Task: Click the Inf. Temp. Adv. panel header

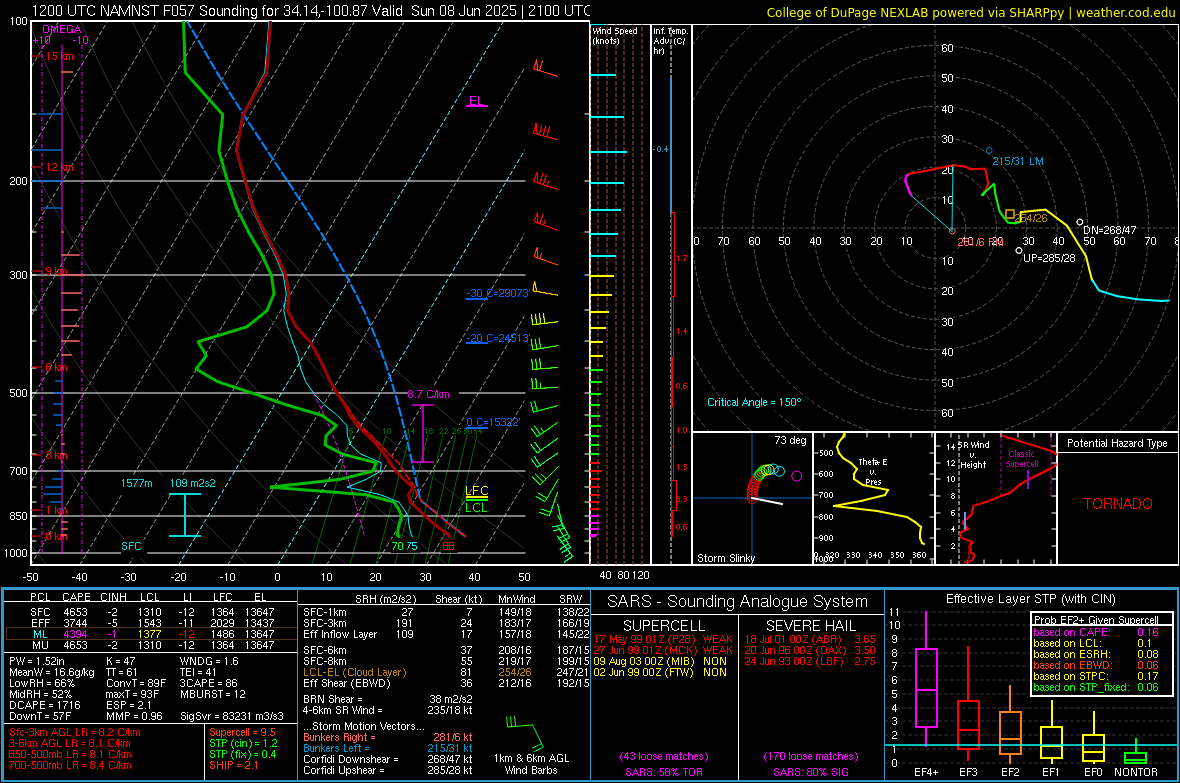Action: pos(670,41)
